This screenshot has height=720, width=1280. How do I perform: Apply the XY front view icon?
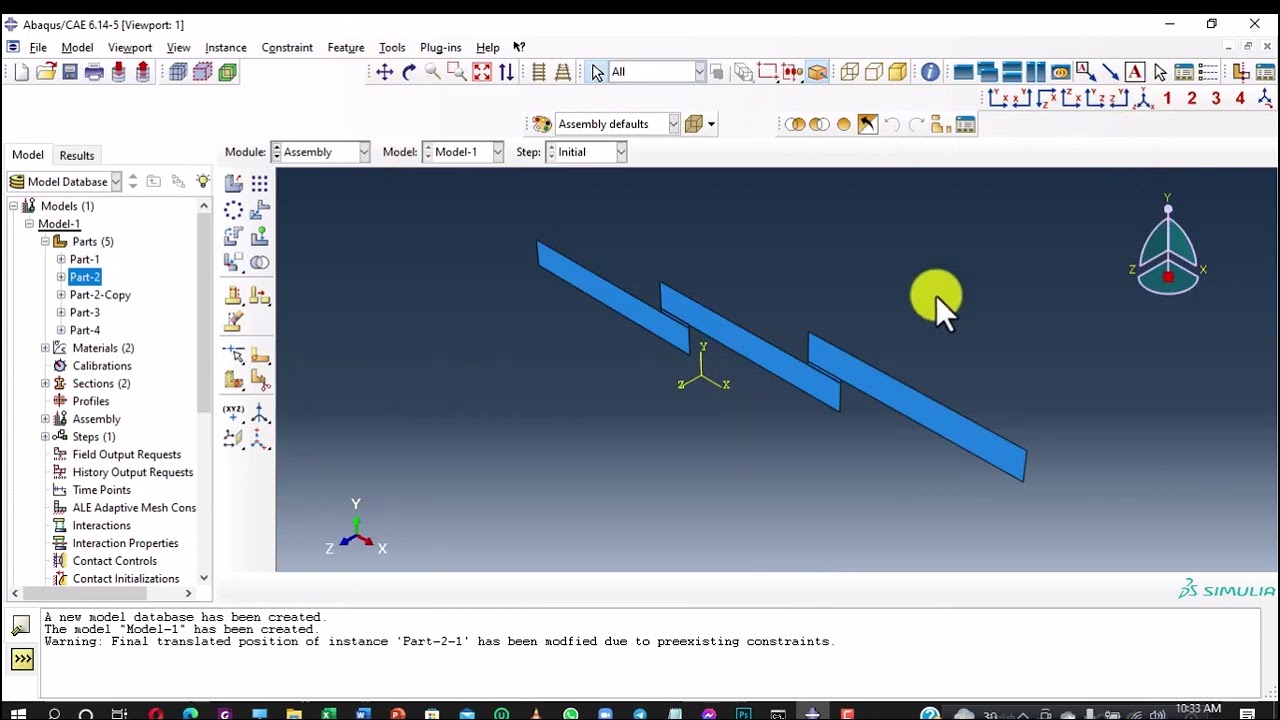click(x=997, y=98)
